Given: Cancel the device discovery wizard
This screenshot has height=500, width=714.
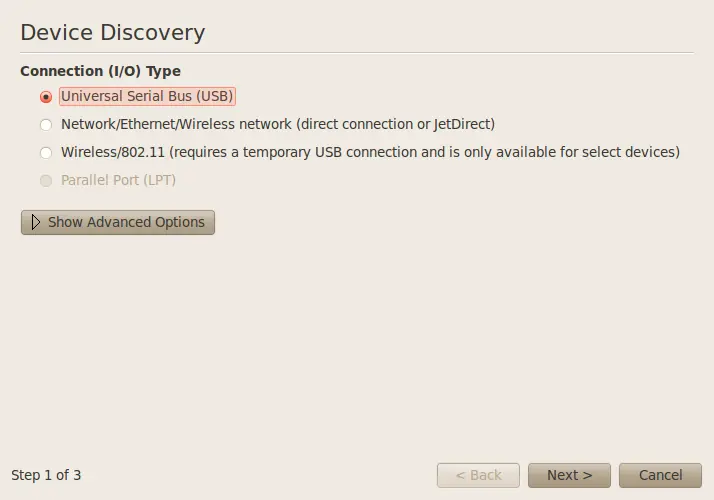Looking at the screenshot, I should (660, 475).
